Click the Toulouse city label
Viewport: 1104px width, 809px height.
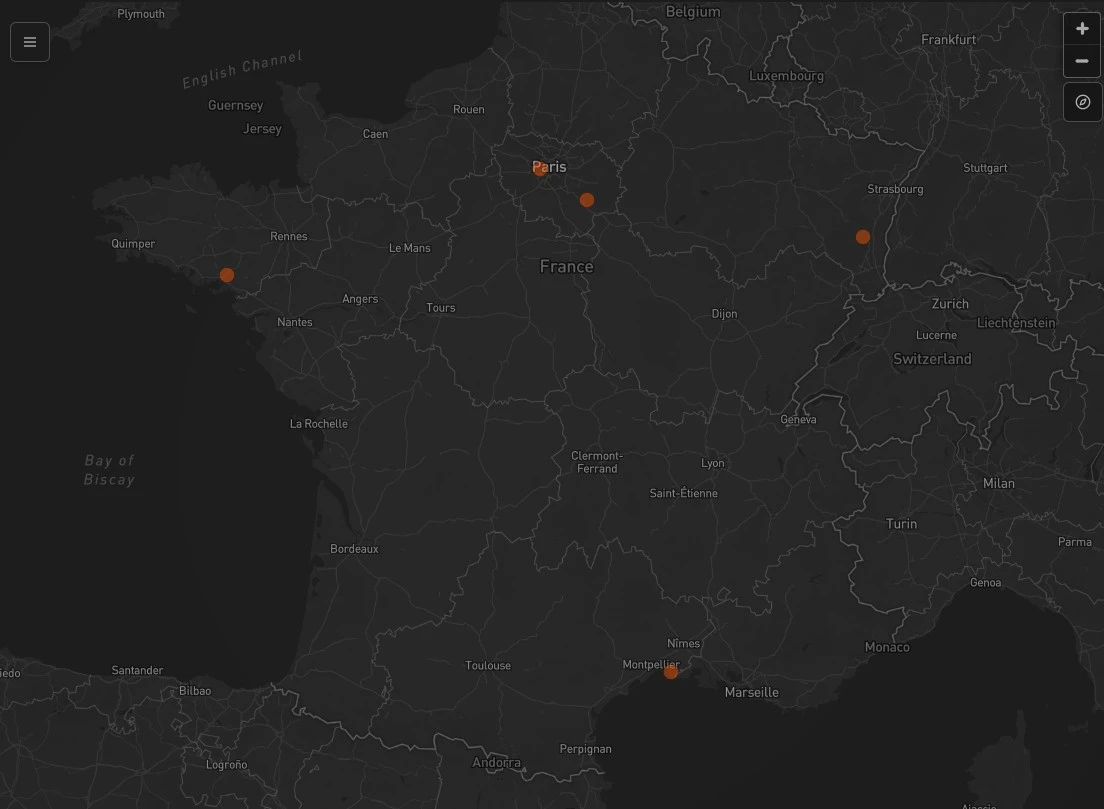[487, 664]
